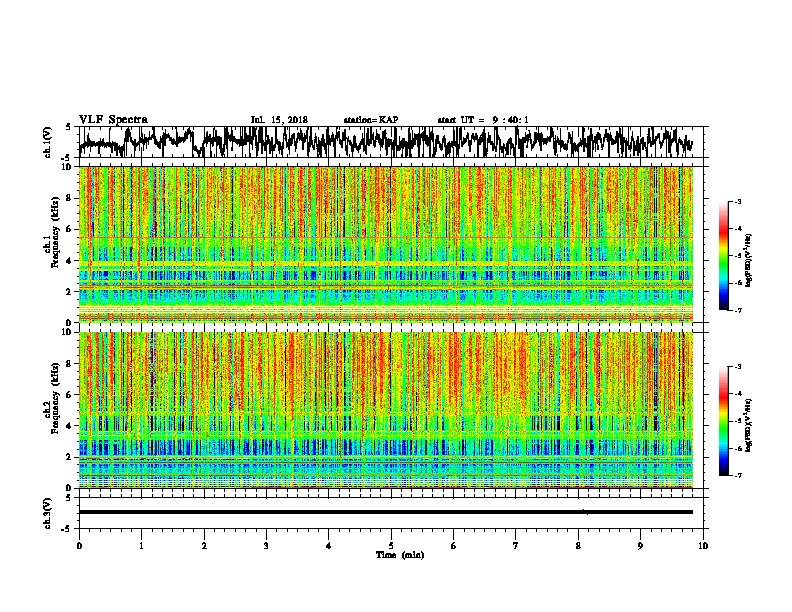
Task: Click time axis tick label "2"
Action: [204, 546]
